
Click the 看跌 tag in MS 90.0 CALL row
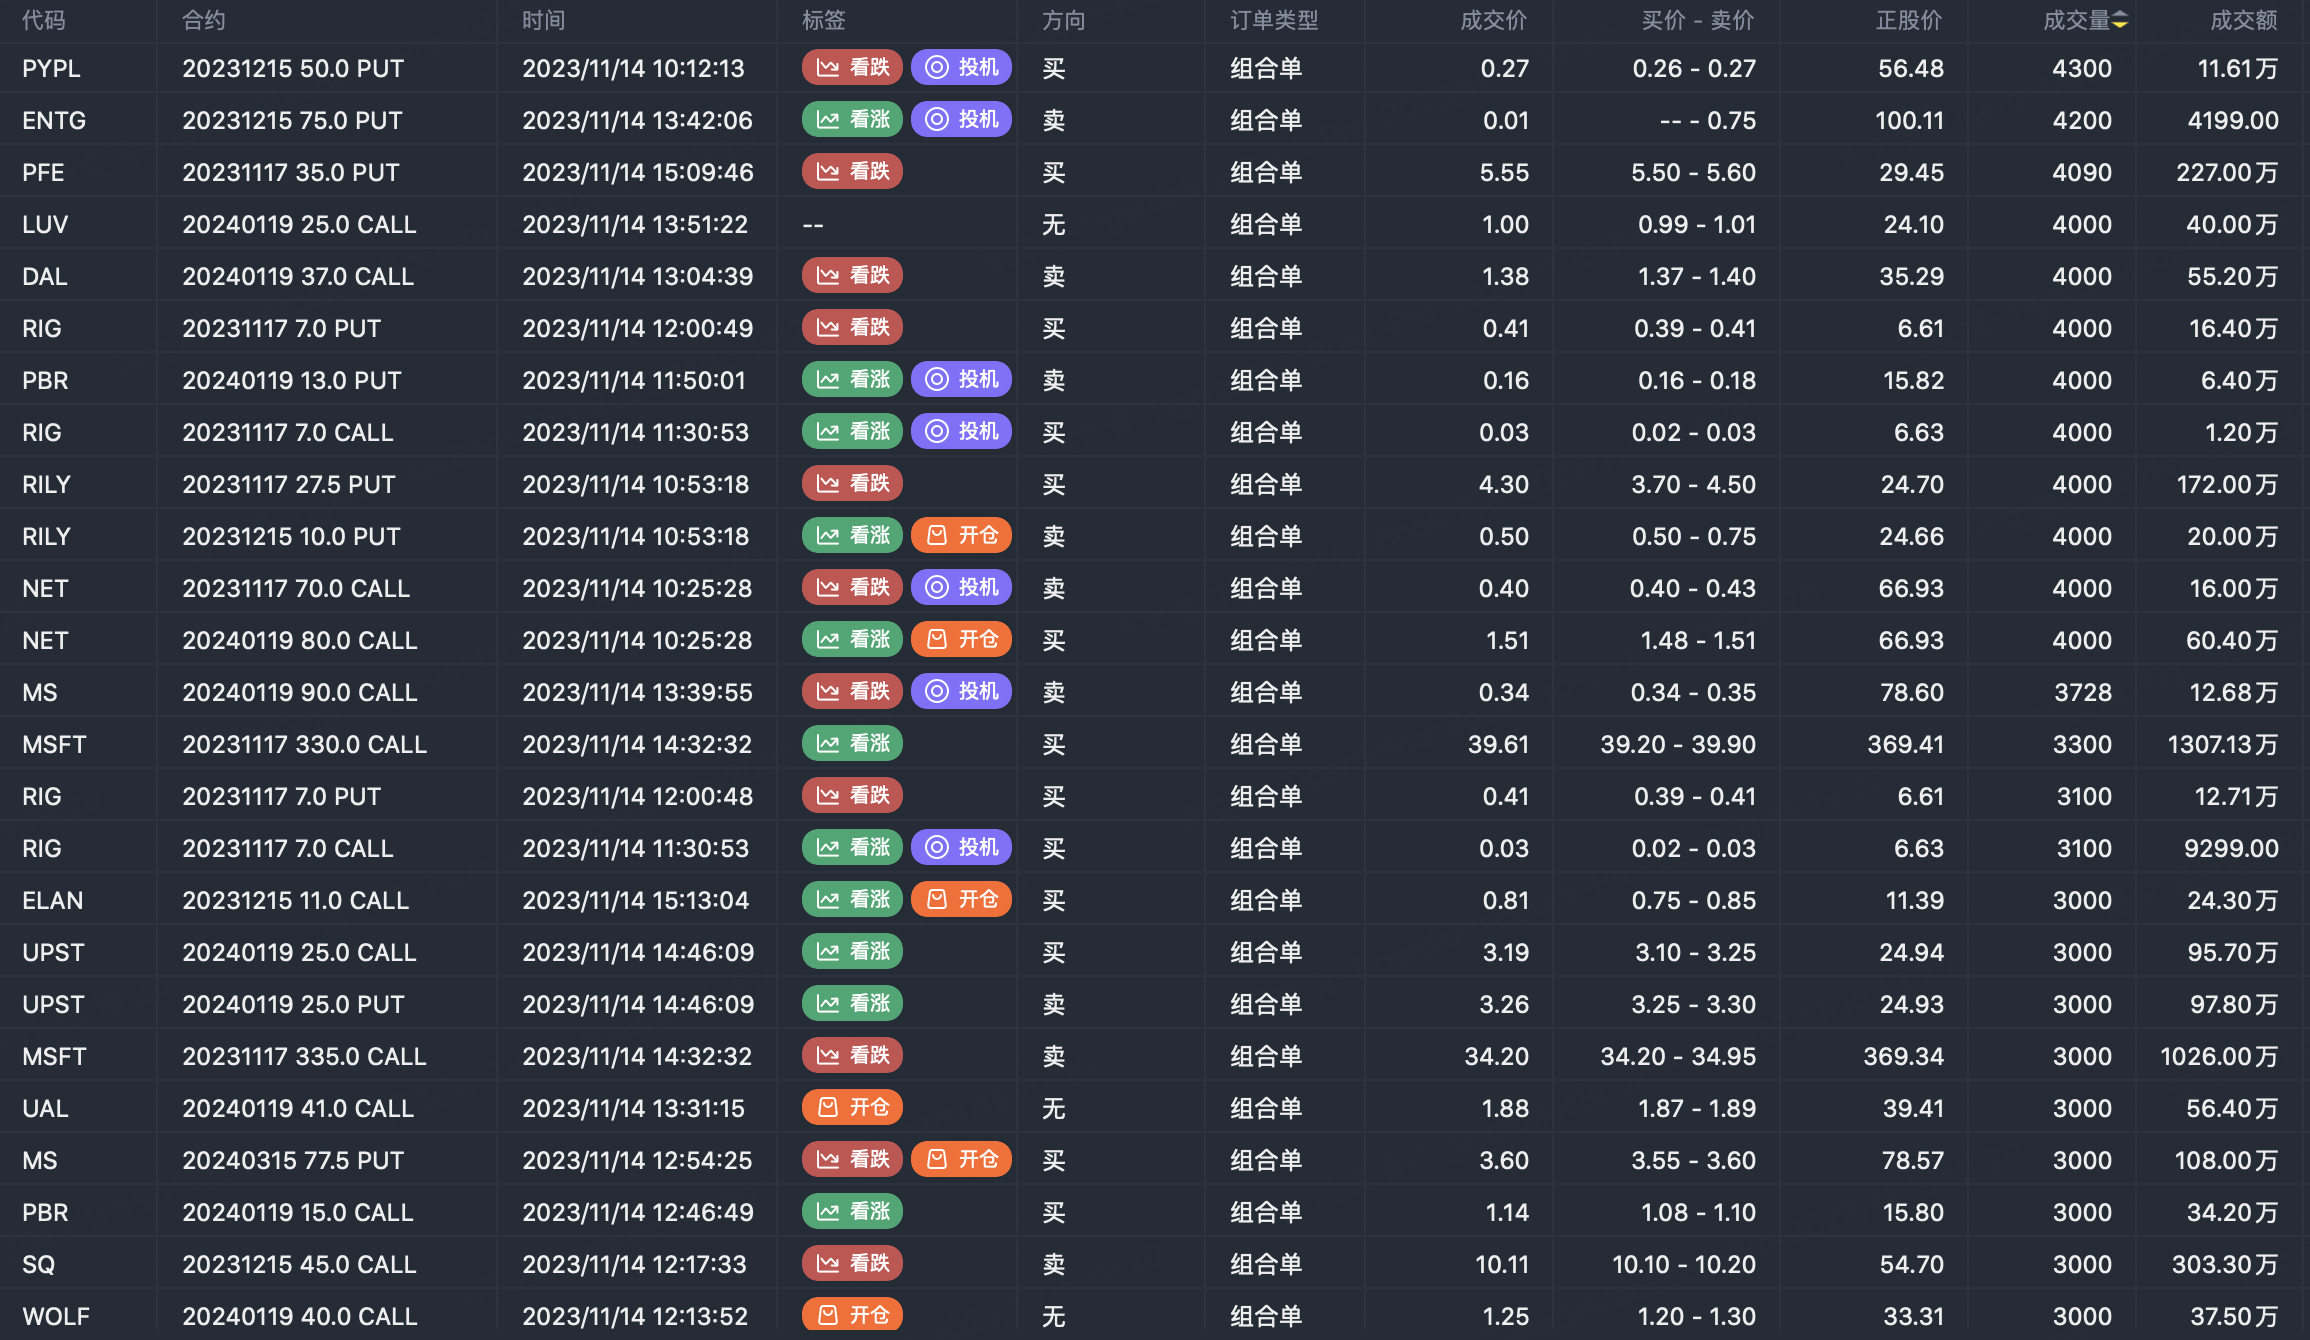pyautogui.click(x=852, y=691)
